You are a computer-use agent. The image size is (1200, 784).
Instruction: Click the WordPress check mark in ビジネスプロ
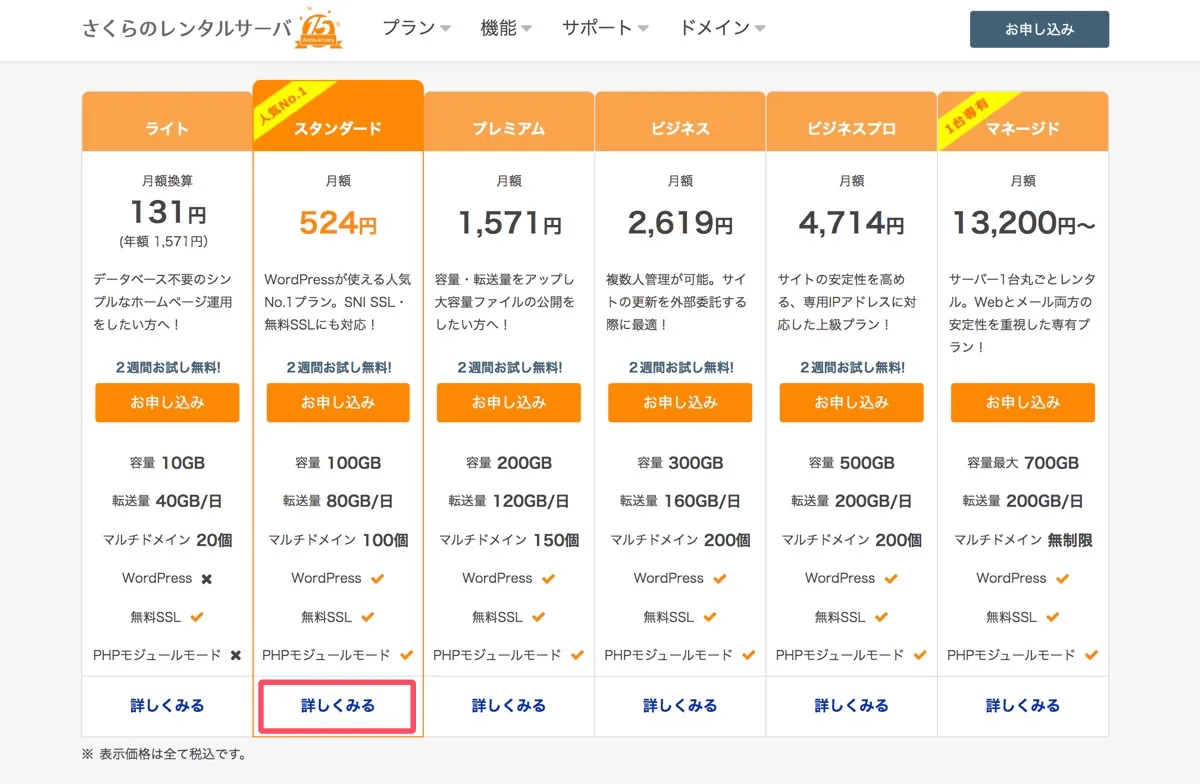pyautogui.click(x=891, y=579)
